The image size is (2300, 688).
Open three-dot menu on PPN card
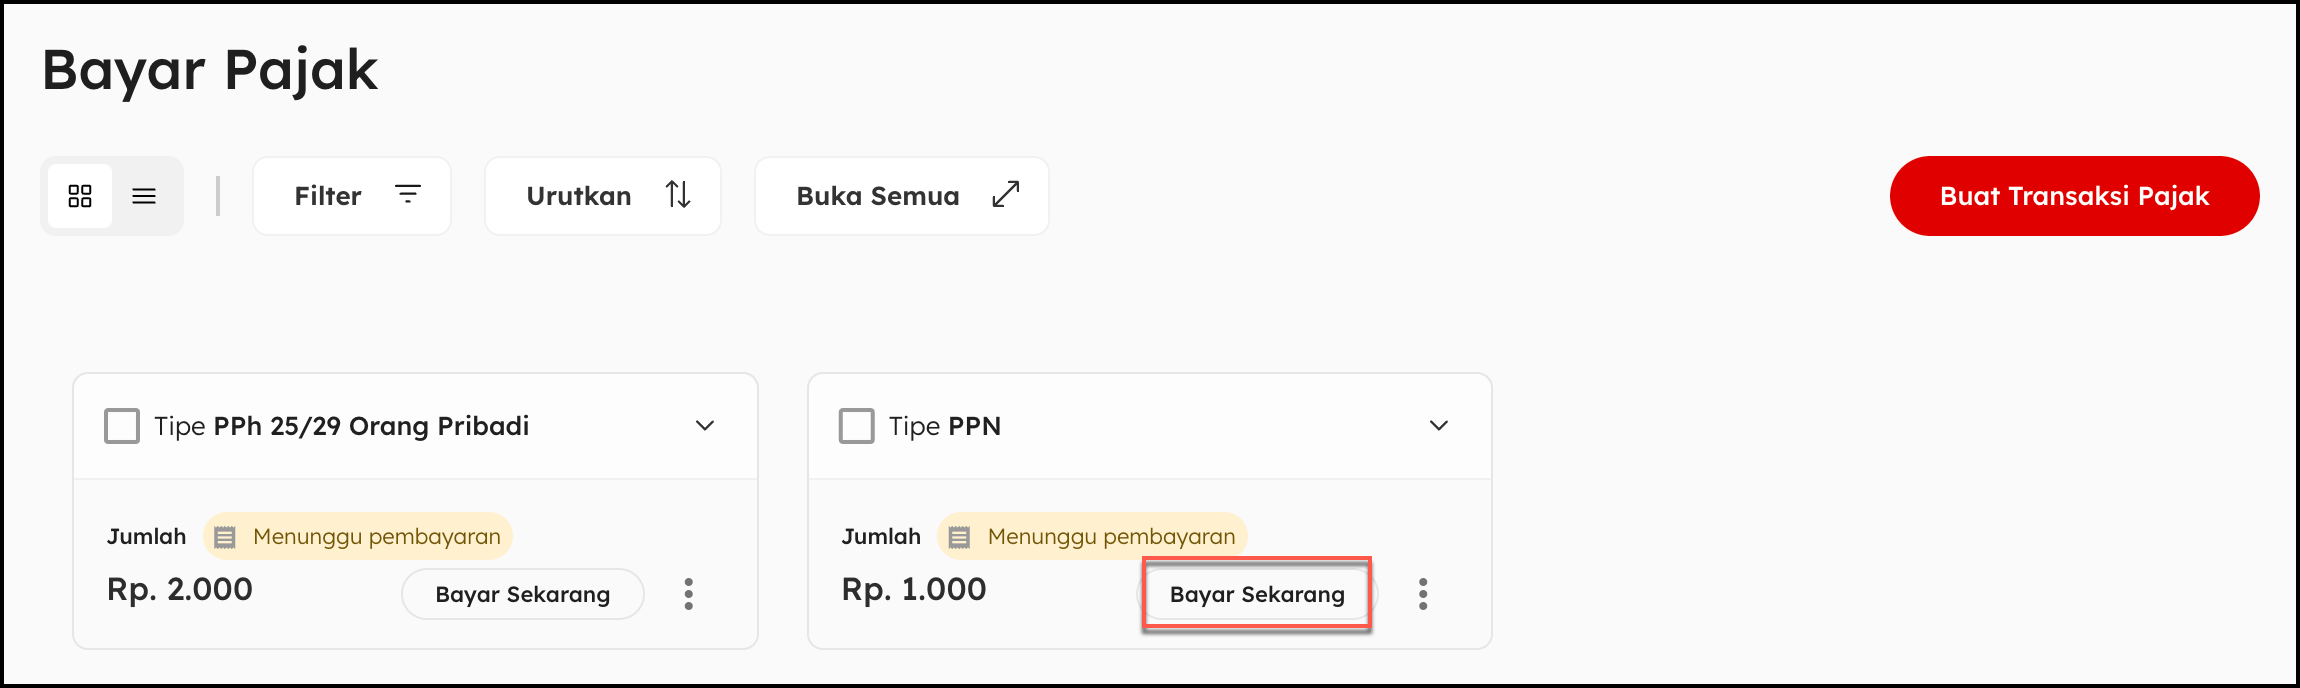(x=1423, y=594)
